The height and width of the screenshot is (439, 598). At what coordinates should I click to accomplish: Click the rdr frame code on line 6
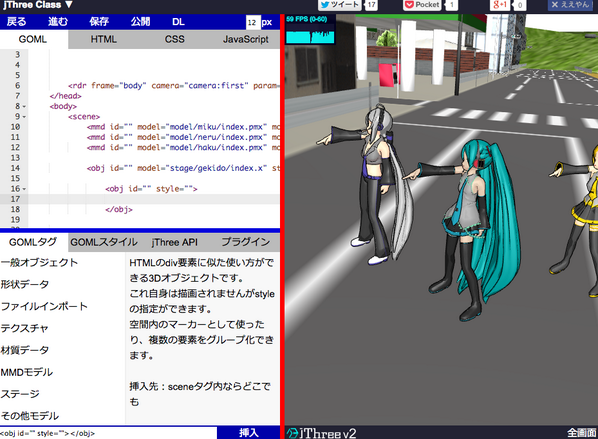click(174, 86)
